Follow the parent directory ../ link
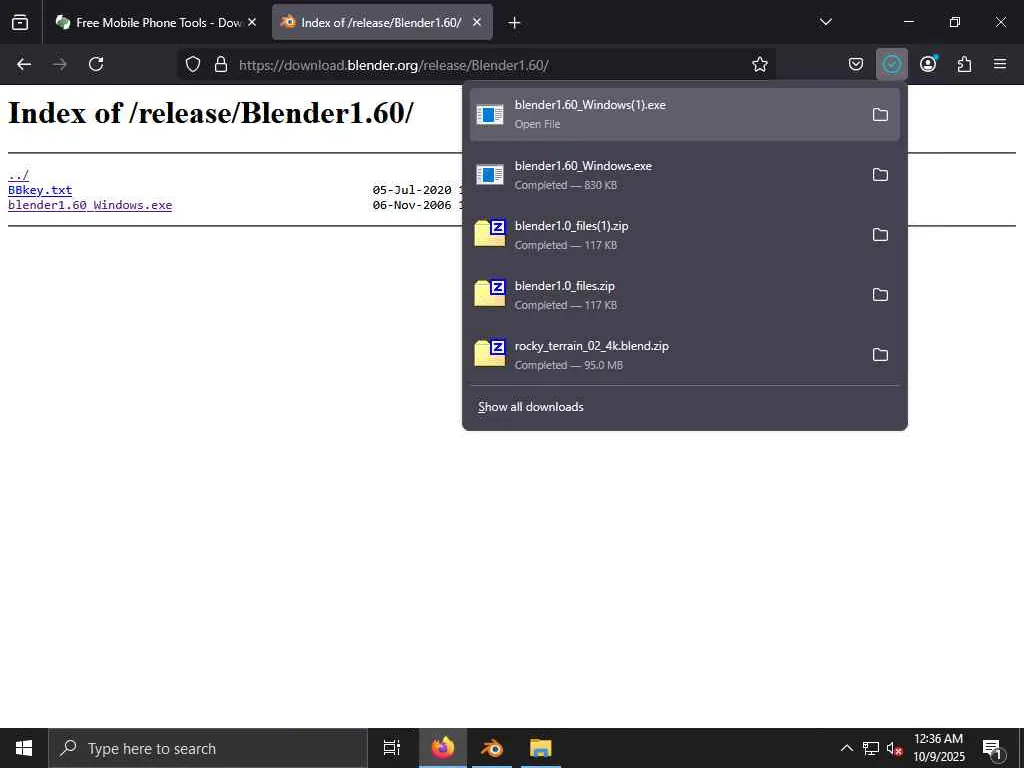Image resolution: width=1024 pixels, height=768 pixels. (x=18, y=175)
